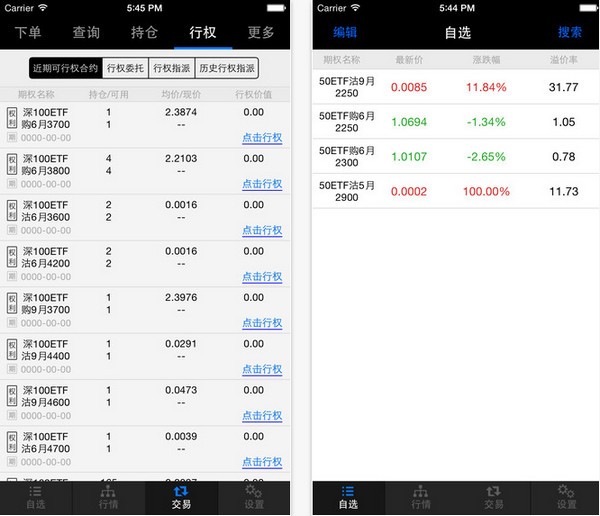This screenshot has height=516, width=600.
Task: Click 点击行权 for 深100ETF购9月3700
Action: pyautogui.click(x=262, y=323)
